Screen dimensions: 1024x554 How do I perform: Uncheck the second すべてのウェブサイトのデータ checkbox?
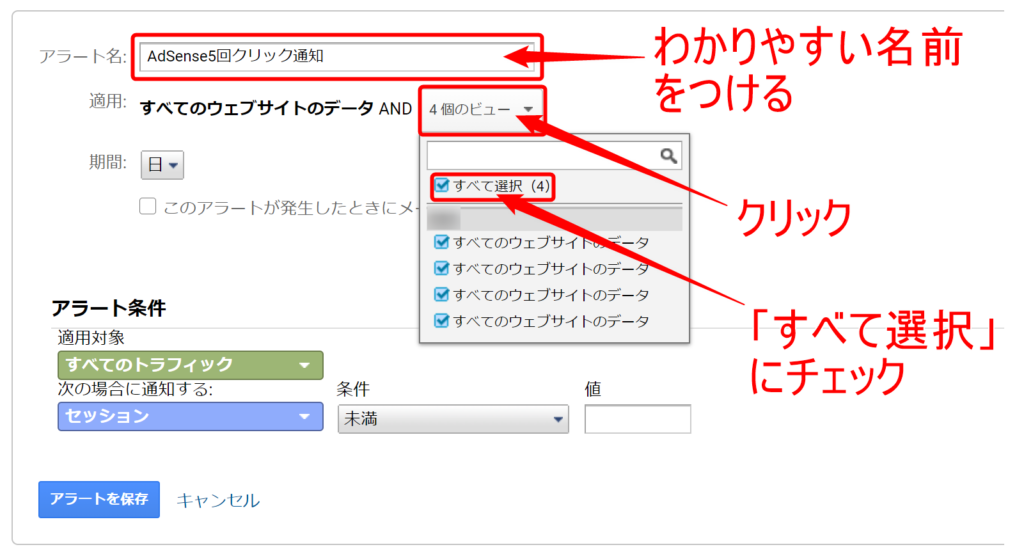tap(441, 269)
